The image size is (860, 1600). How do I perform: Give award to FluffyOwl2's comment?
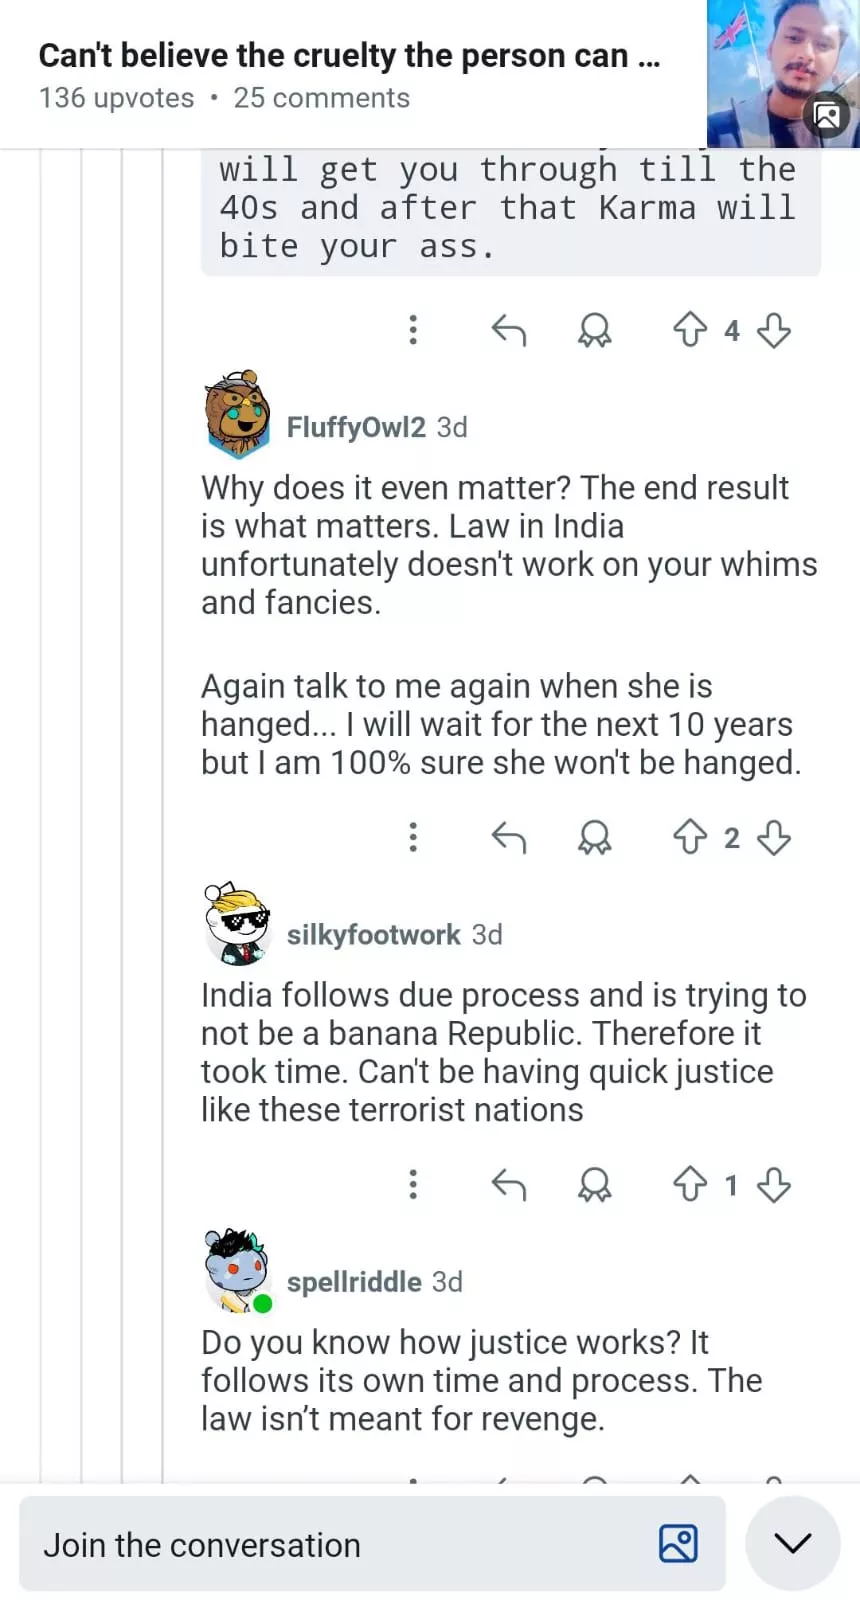click(x=595, y=837)
